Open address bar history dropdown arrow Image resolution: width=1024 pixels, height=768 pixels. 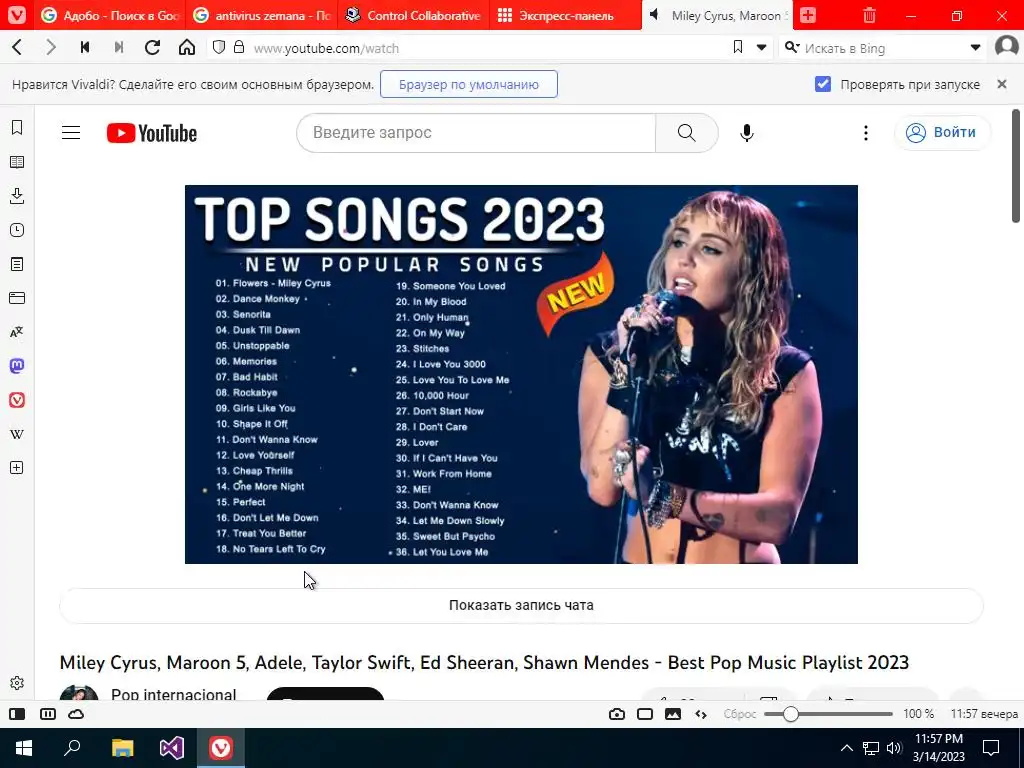(761, 47)
